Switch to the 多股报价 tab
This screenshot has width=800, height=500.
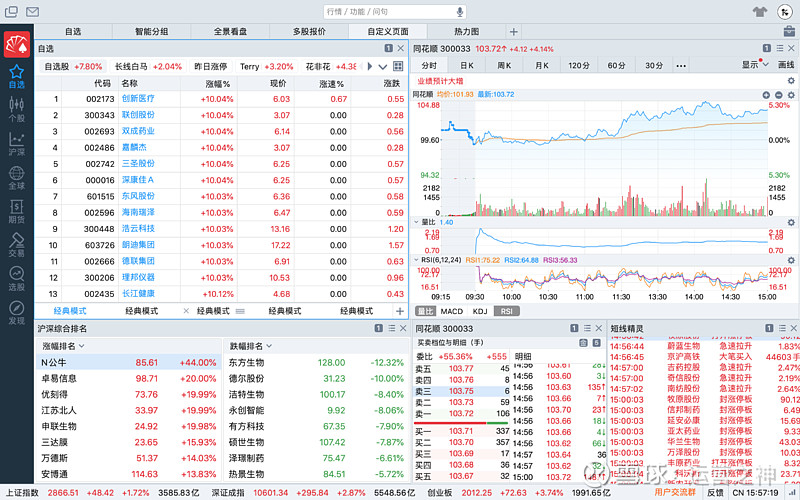click(x=309, y=32)
